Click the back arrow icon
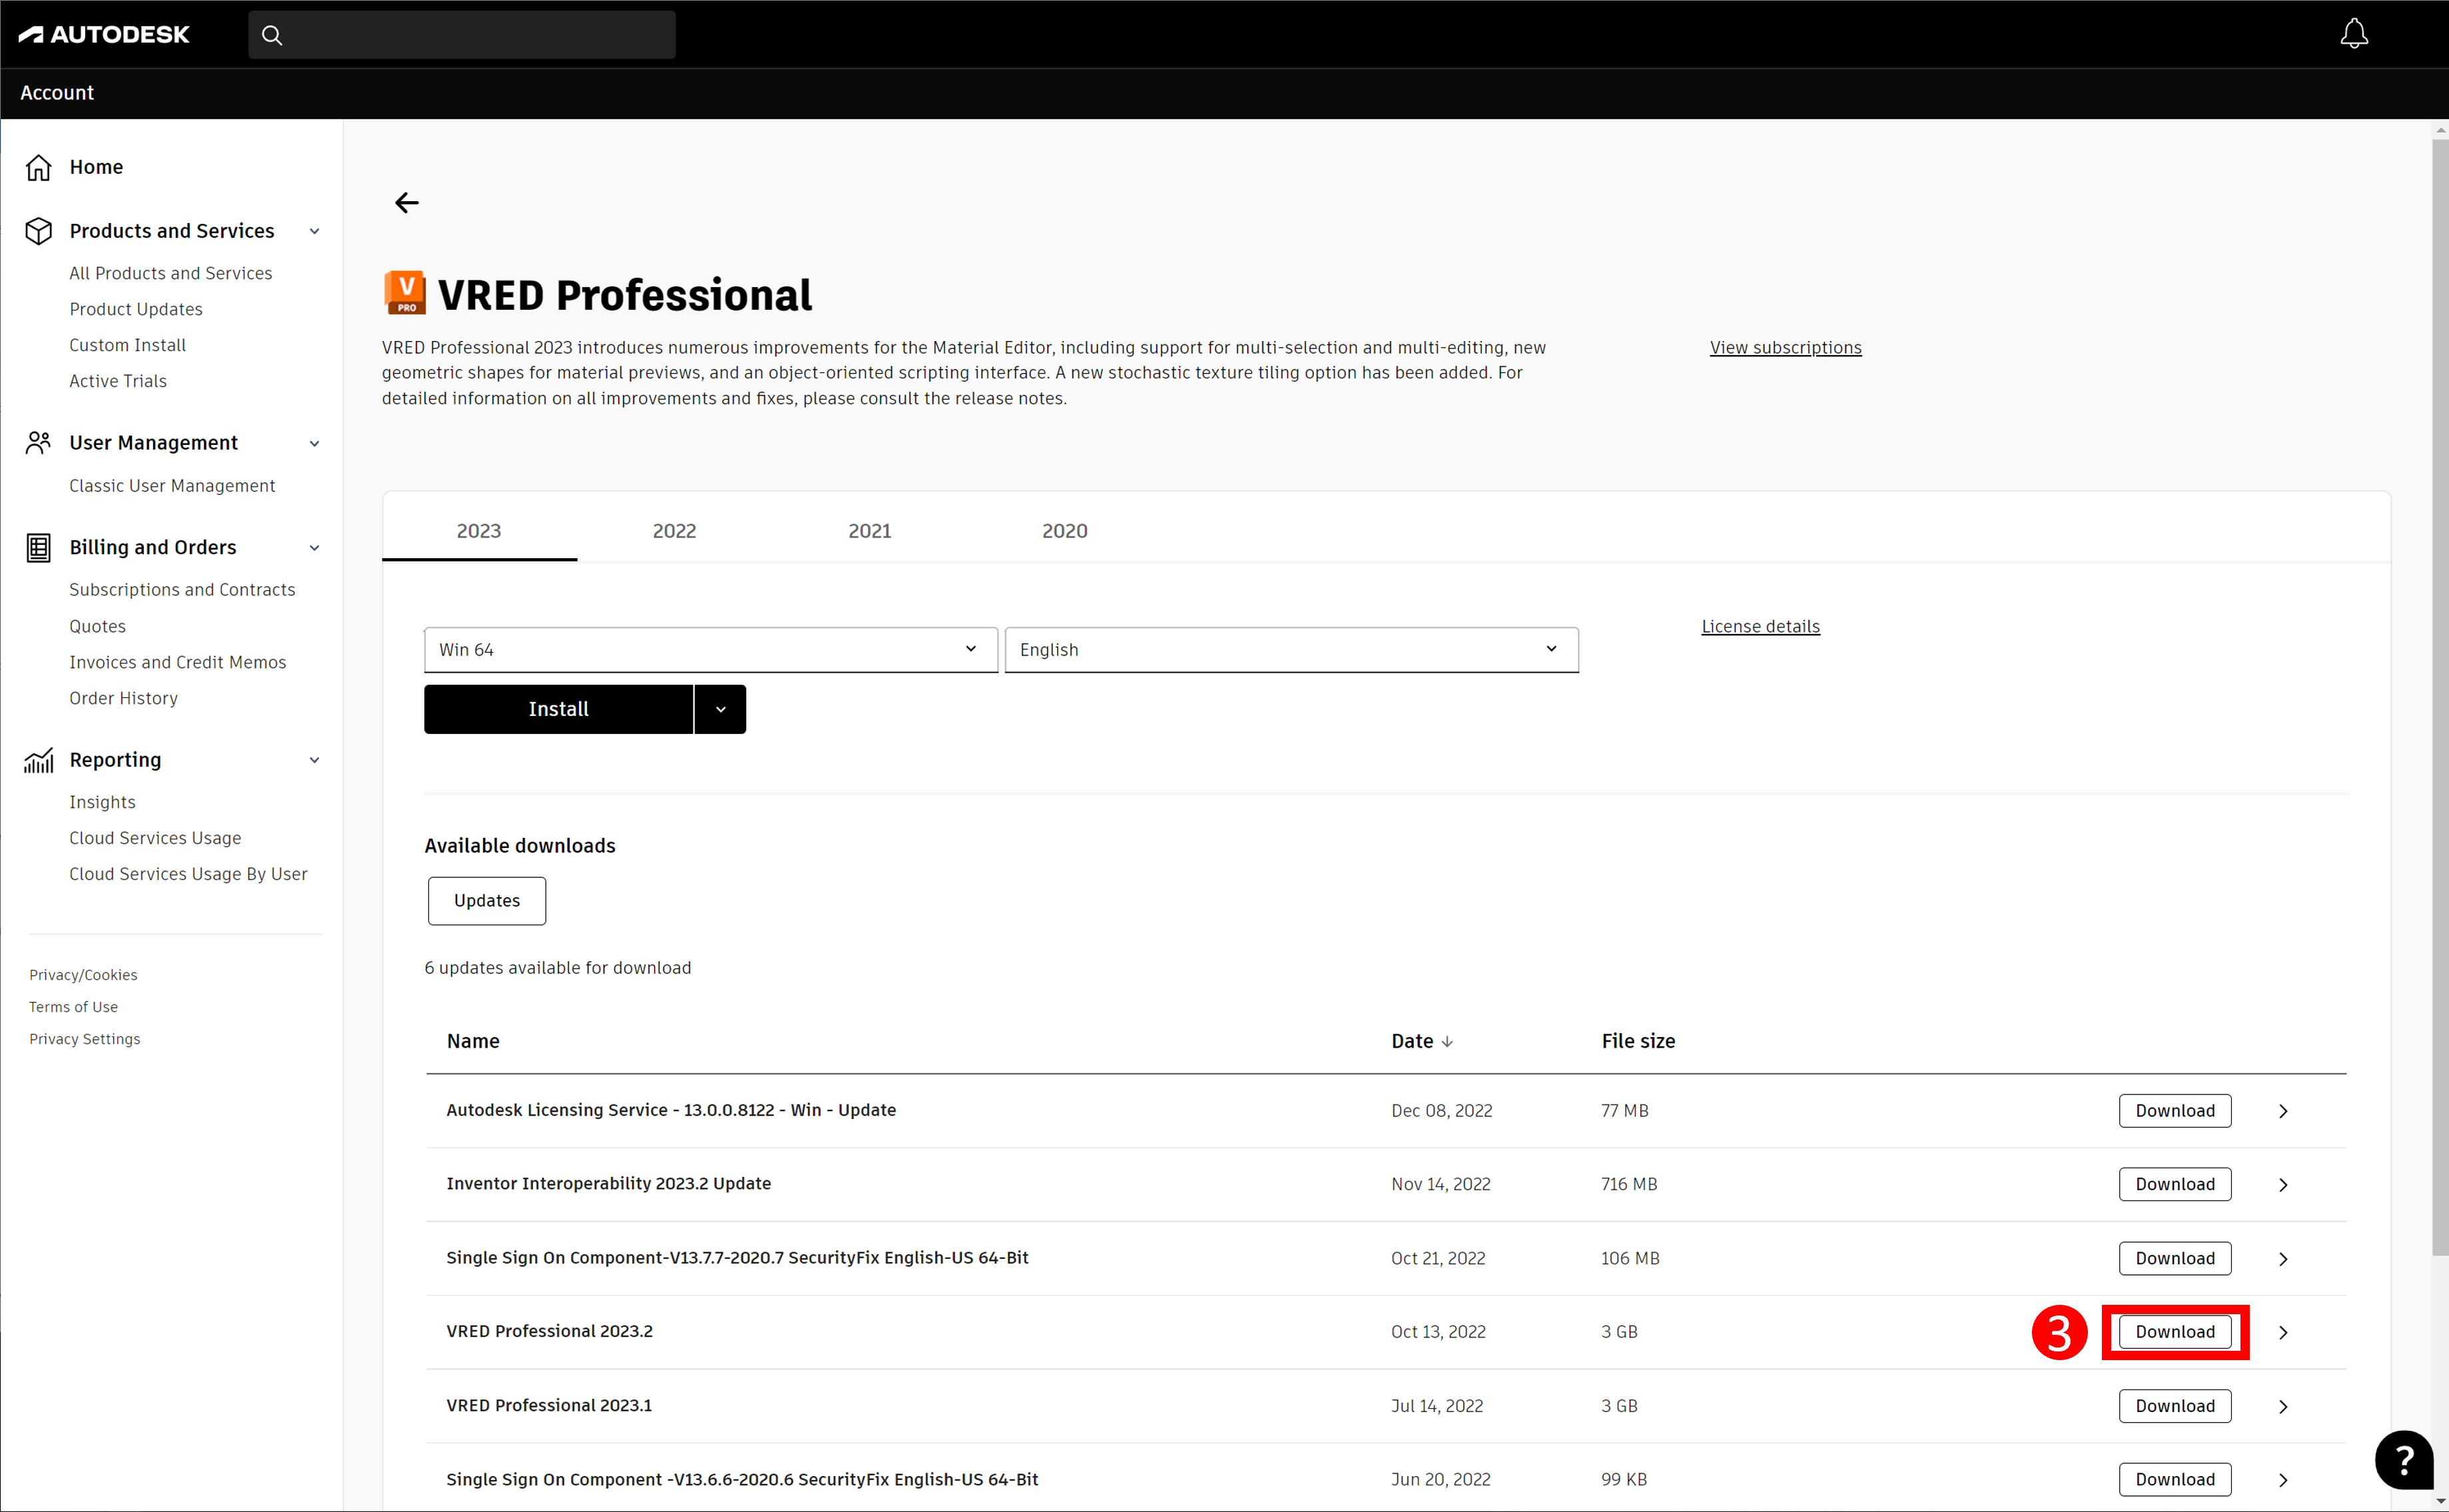 click(406, 203)
